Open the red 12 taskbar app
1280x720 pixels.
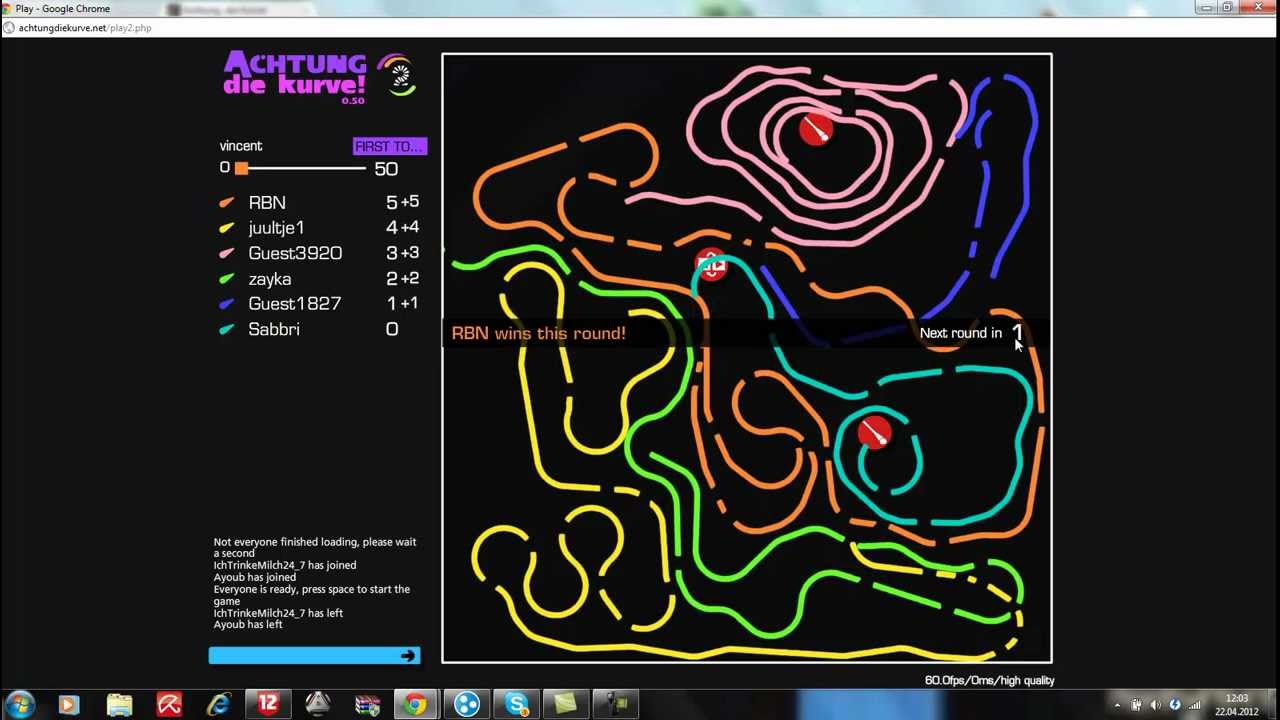[x=268, y=705]
